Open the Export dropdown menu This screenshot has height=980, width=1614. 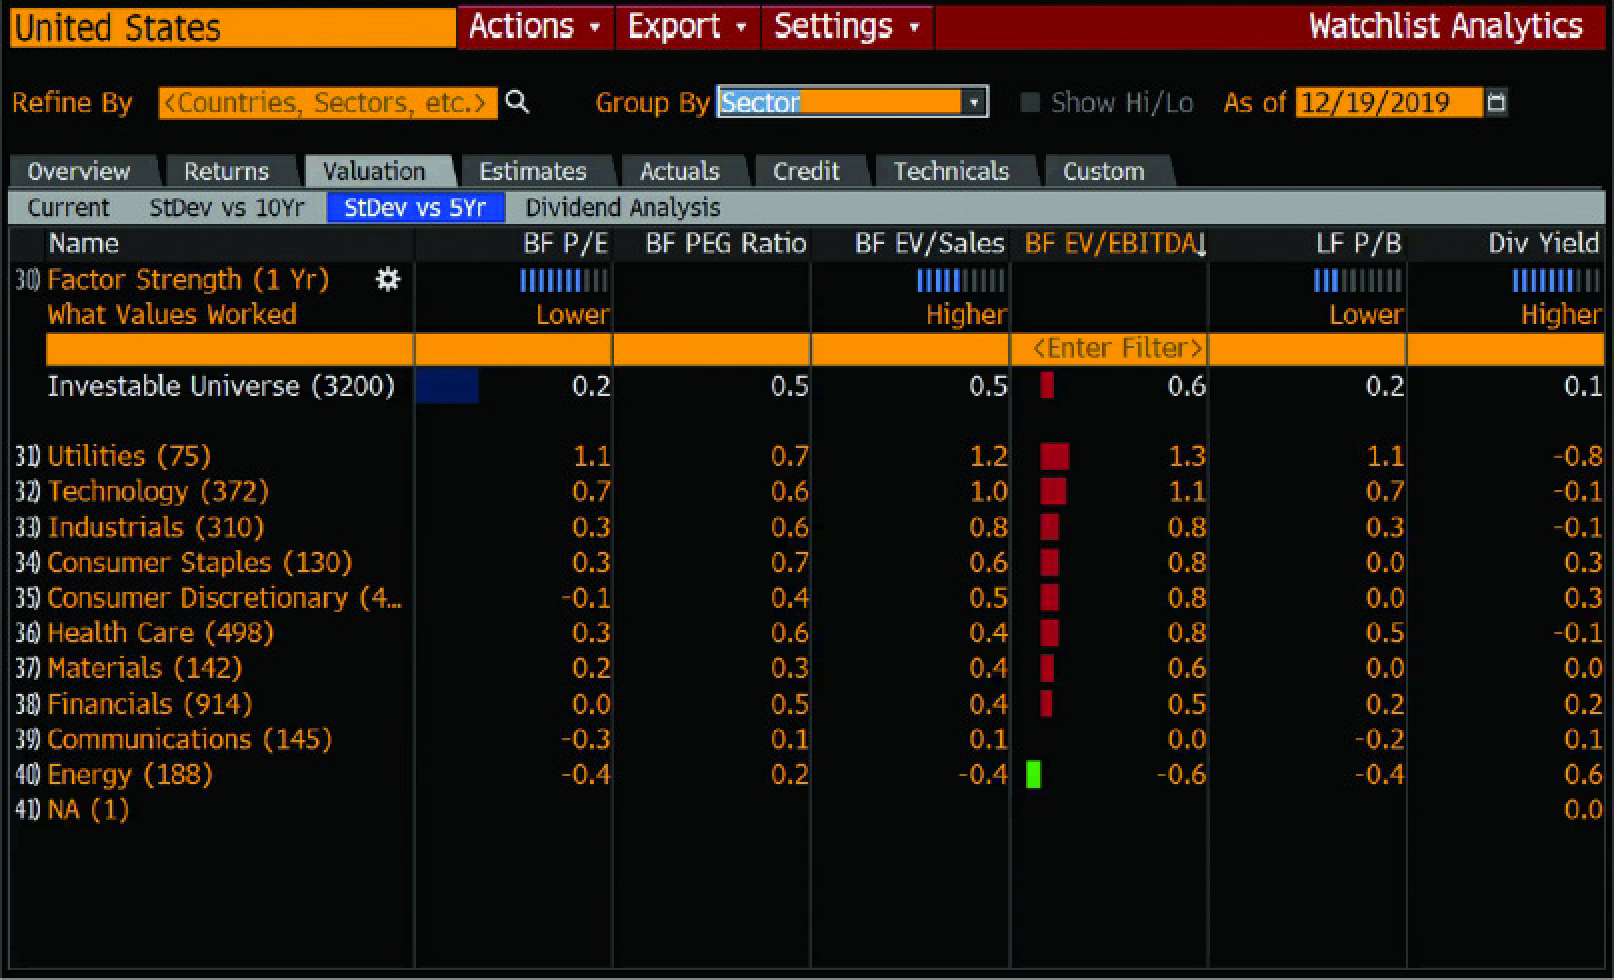685,26
